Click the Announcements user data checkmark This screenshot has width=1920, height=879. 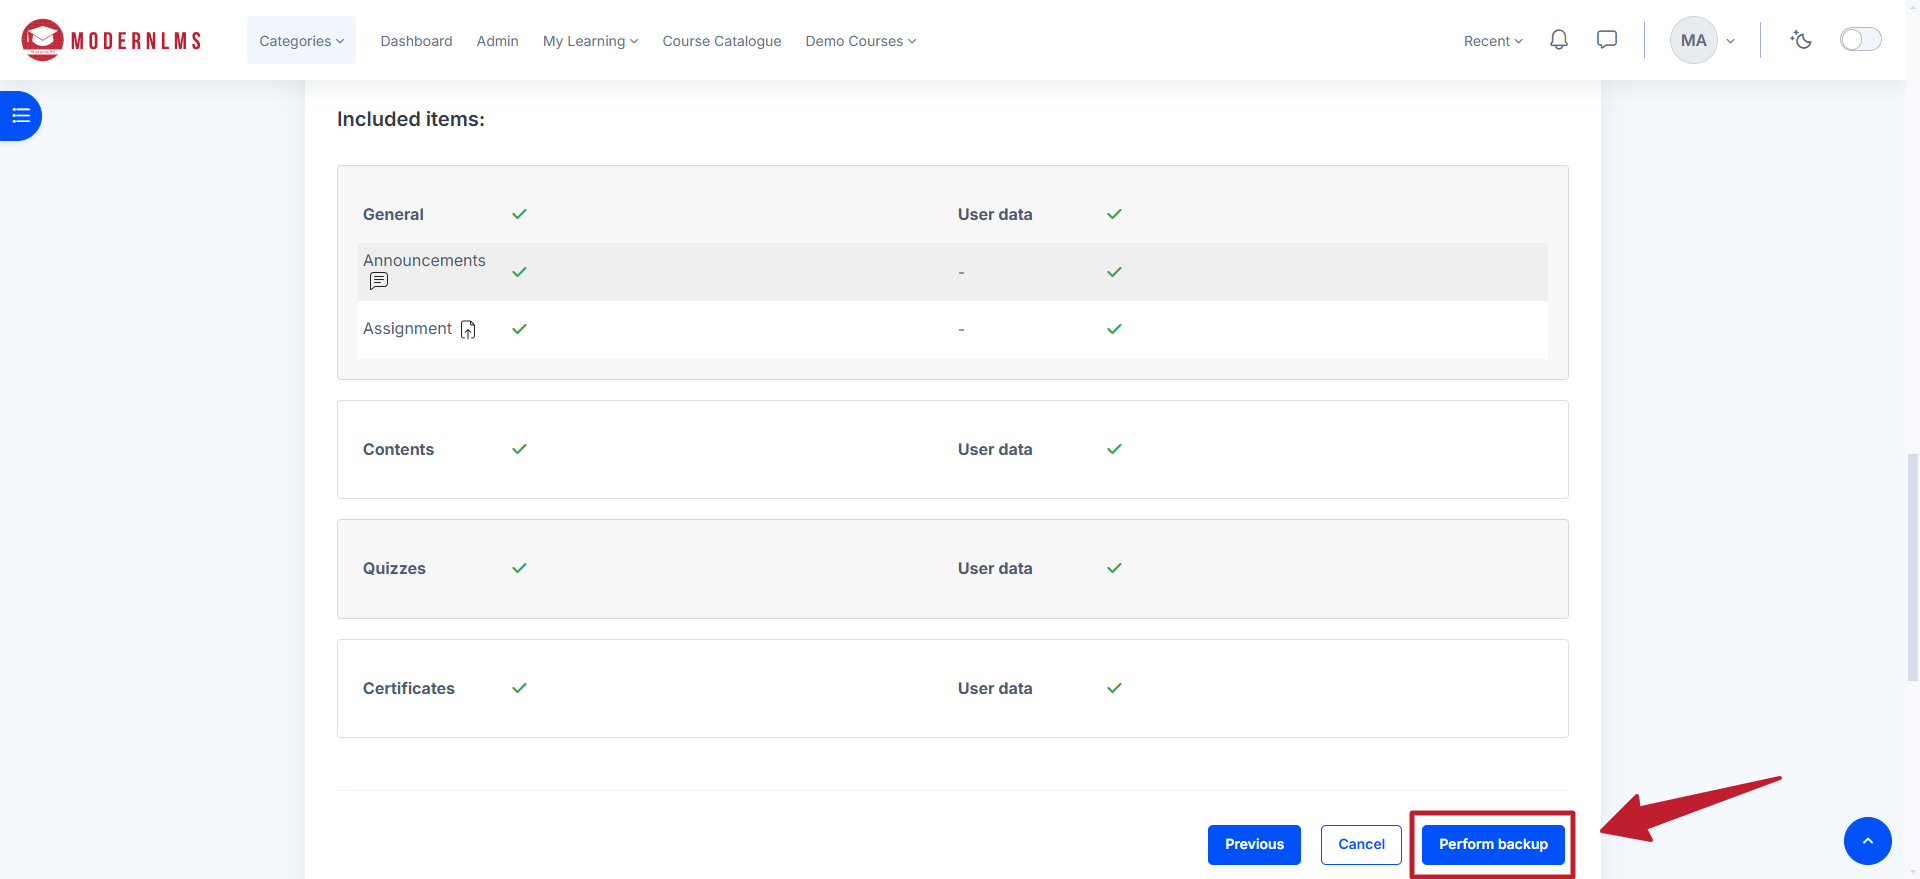[1114, 272]
